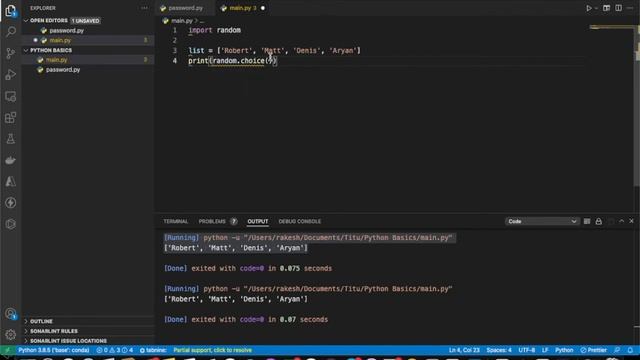Open the changes compare icon in editor toolbar
Screen dimensions: 640x360
607,8
